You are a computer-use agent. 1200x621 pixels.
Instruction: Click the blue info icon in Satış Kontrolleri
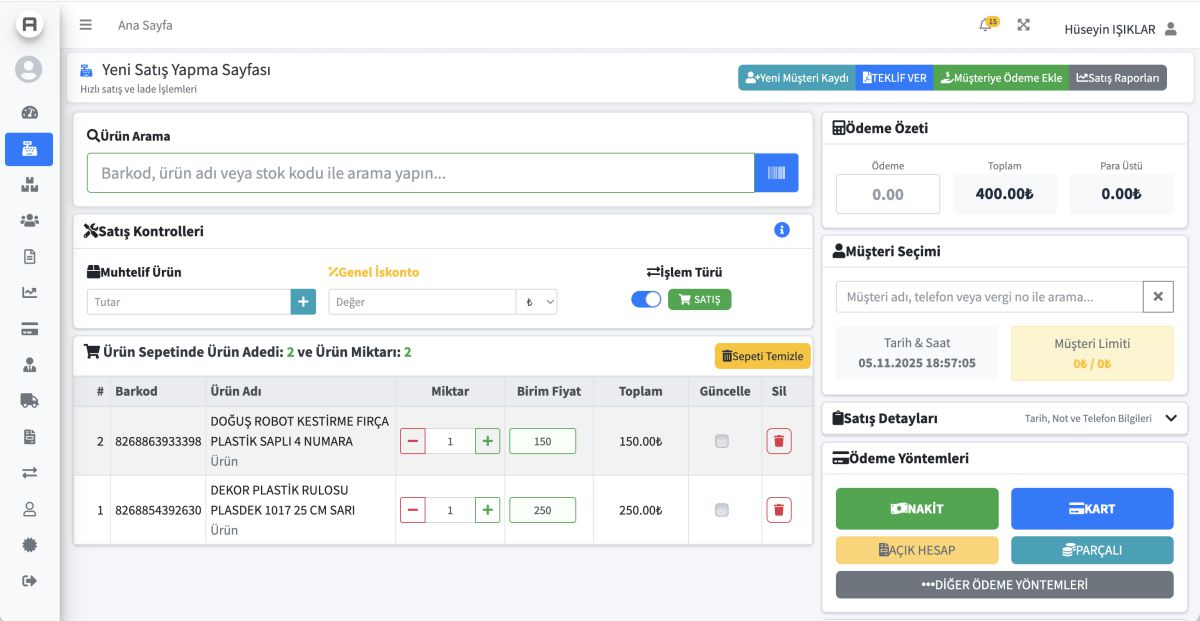click(x=782, y=230)
